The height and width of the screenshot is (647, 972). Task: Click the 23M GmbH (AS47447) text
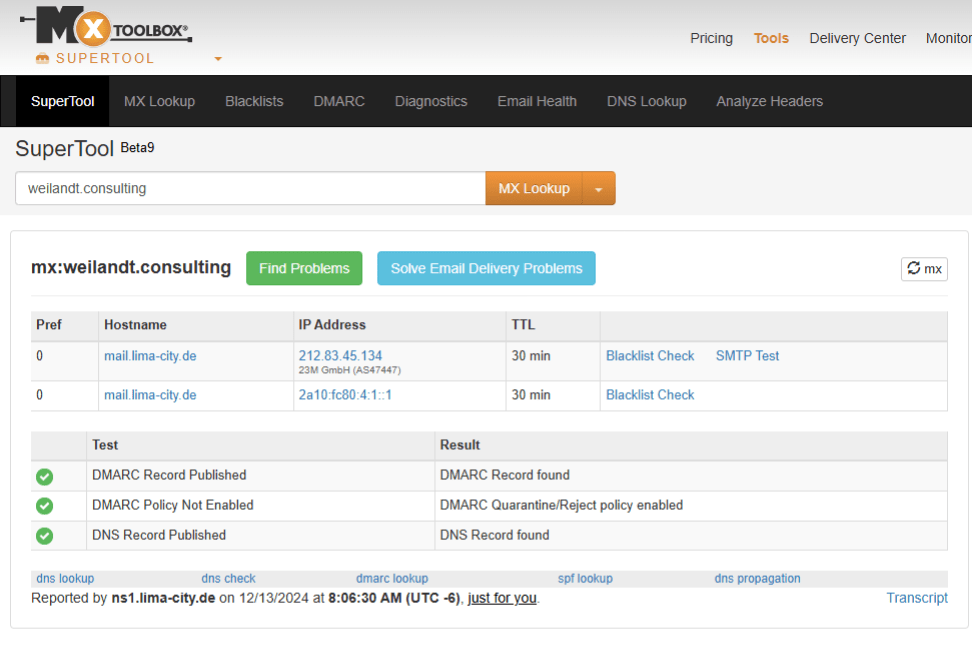(x=350, y=371)
